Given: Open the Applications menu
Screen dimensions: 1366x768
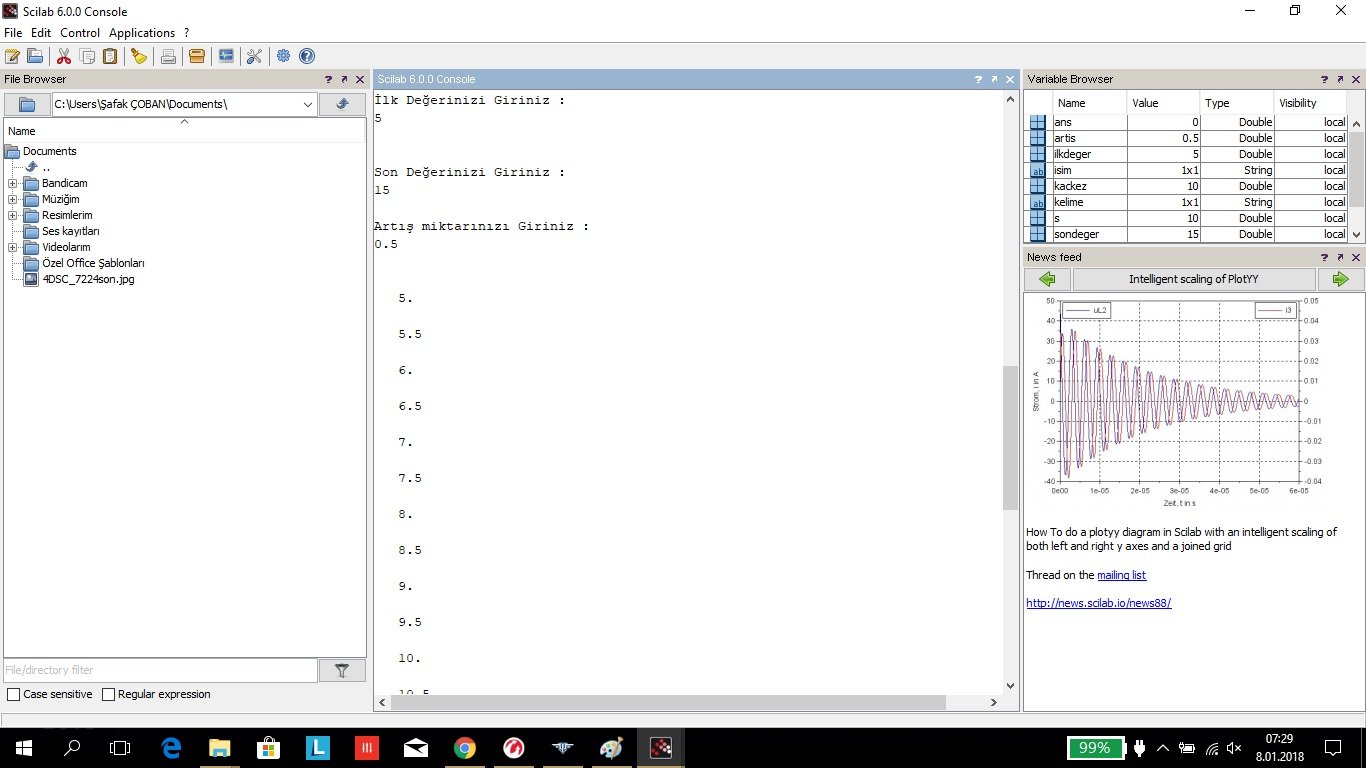Looking at the screenshot, I should point(142,33).
